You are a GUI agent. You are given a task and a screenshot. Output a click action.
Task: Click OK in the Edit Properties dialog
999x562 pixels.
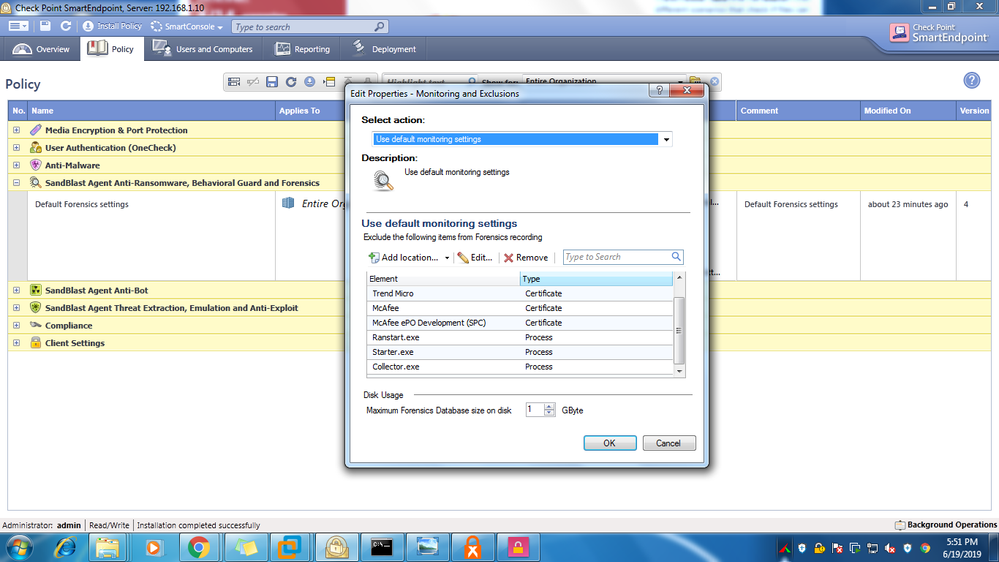point(610,443)
